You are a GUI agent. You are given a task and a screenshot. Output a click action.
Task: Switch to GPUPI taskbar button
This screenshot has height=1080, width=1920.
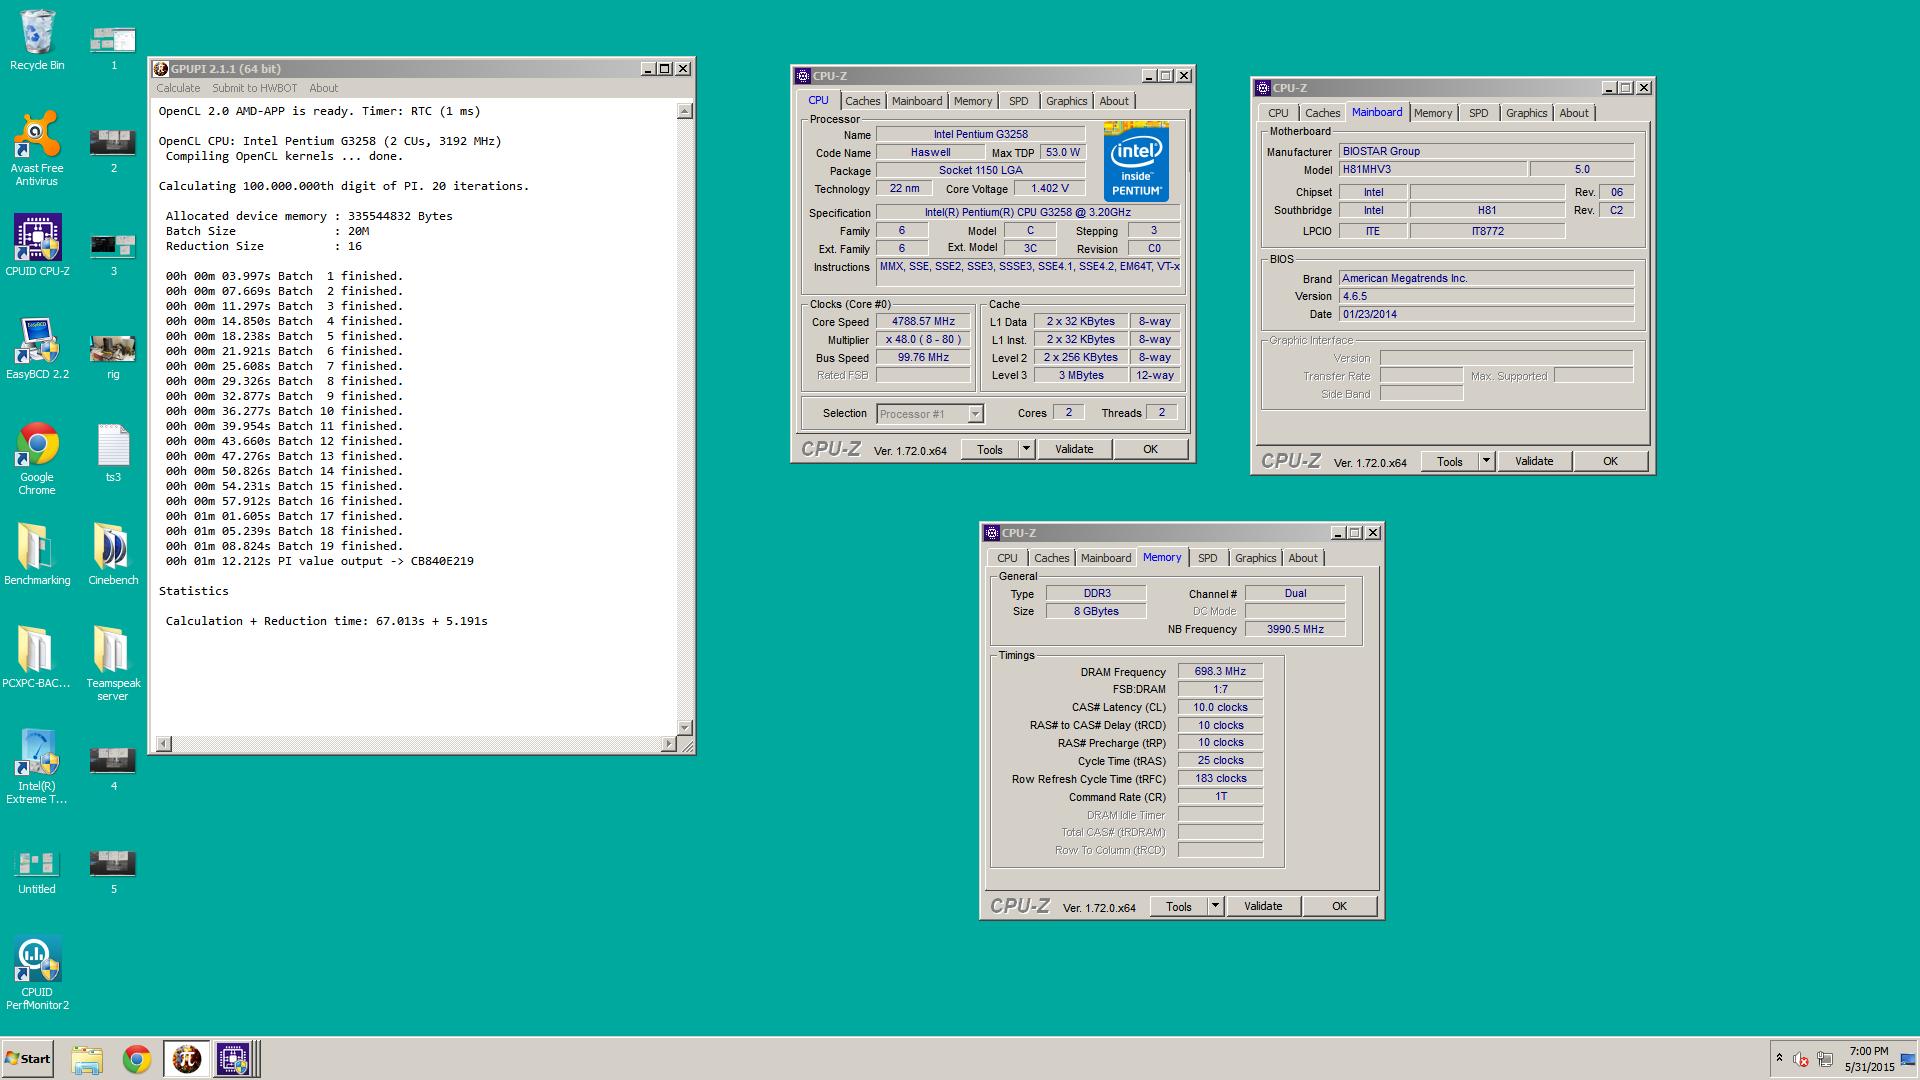click(x=186, y=1059)
